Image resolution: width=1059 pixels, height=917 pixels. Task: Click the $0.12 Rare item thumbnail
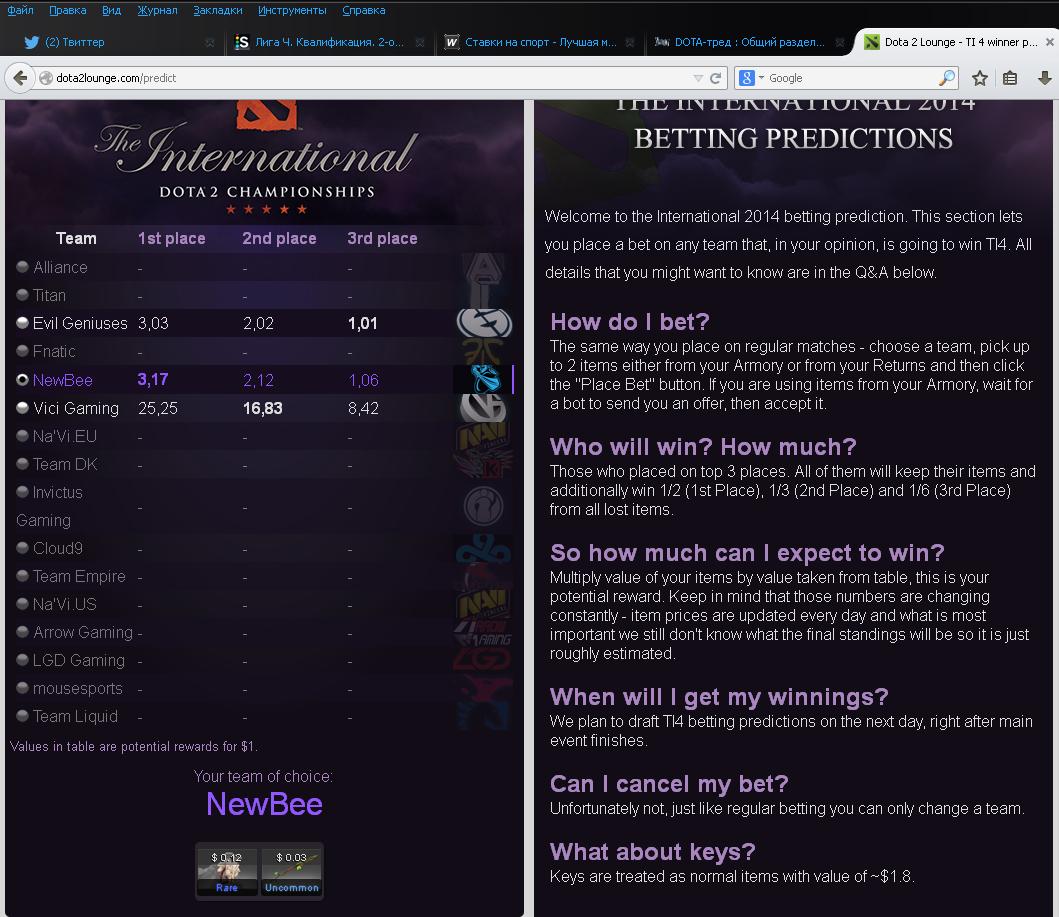coord(227,872)
